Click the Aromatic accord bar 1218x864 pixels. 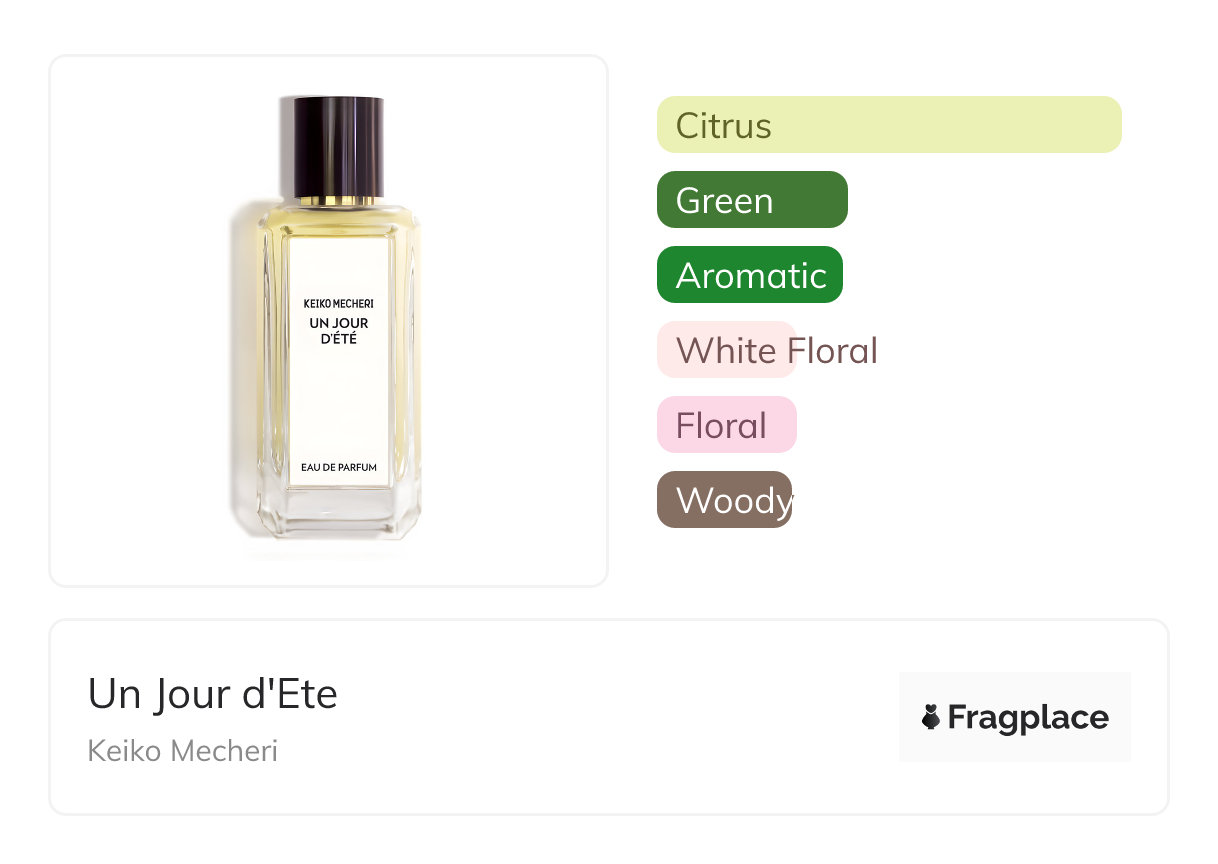[x=750, y=275]
